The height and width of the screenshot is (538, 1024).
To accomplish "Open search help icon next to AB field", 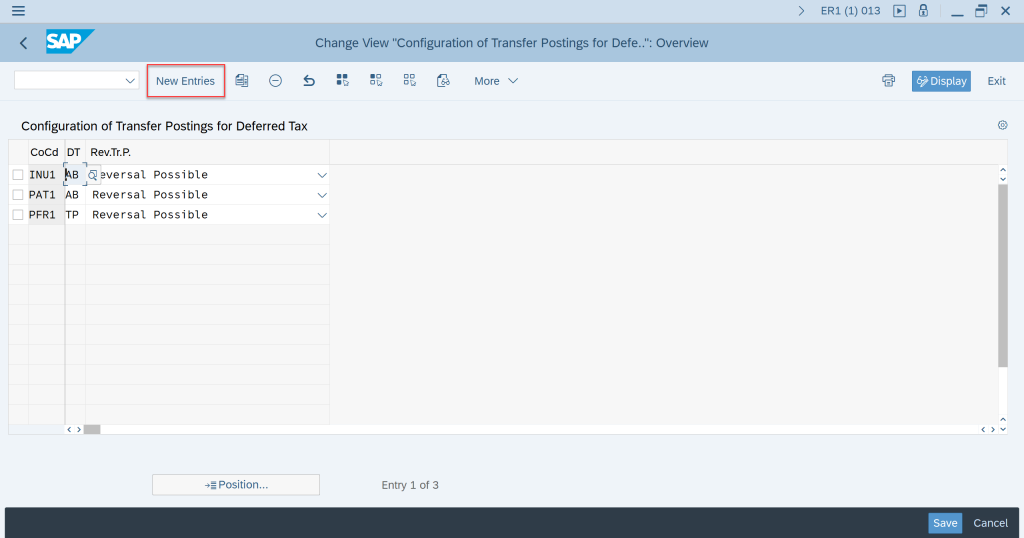I will 93,175.
